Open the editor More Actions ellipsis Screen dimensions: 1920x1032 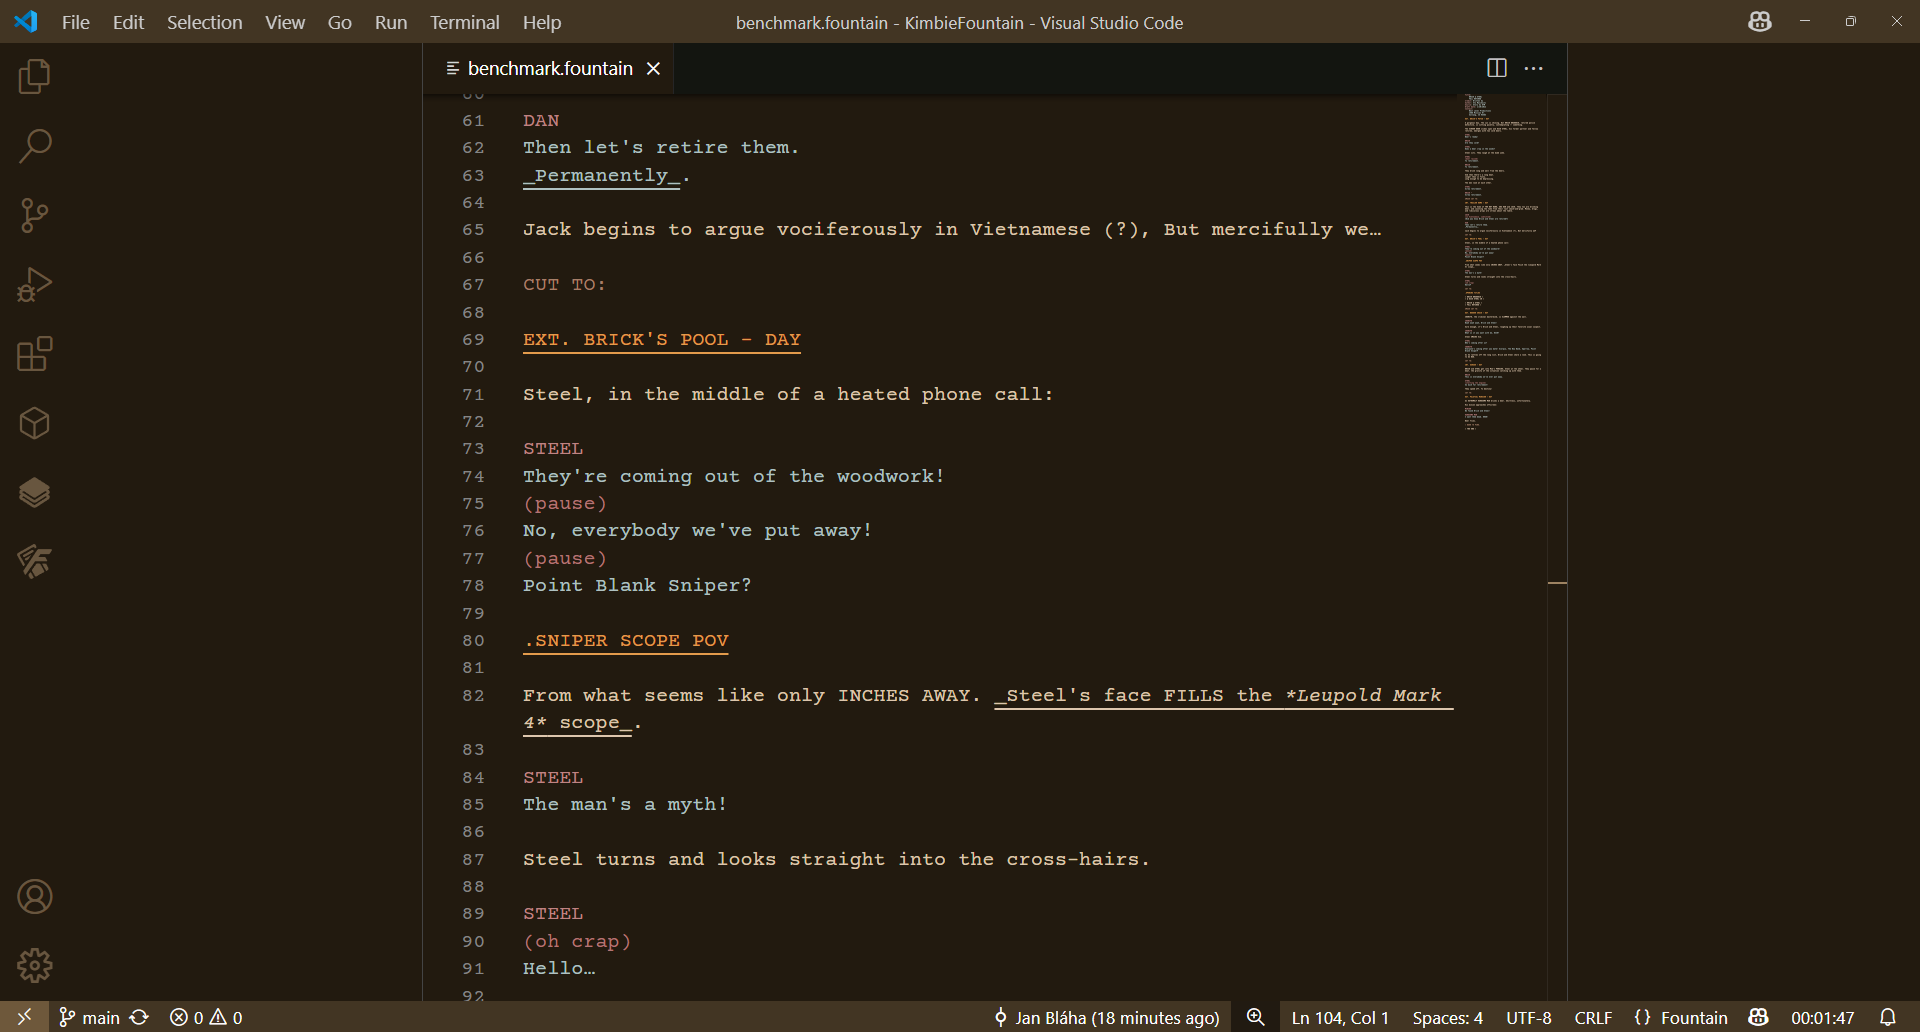(x=1534, y=68)
